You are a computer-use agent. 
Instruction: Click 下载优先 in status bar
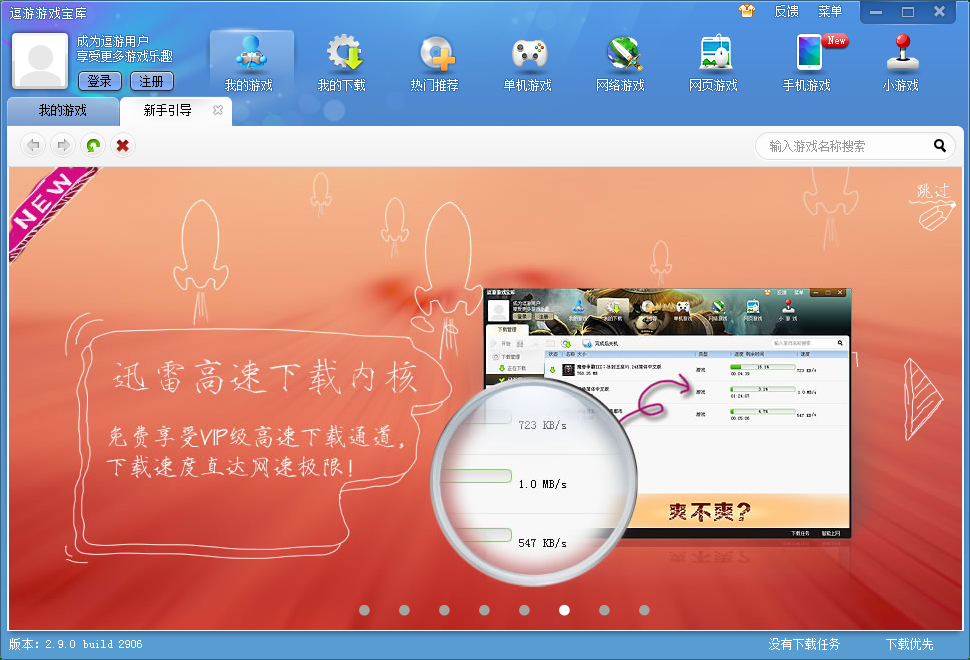(x=909, y=644)
